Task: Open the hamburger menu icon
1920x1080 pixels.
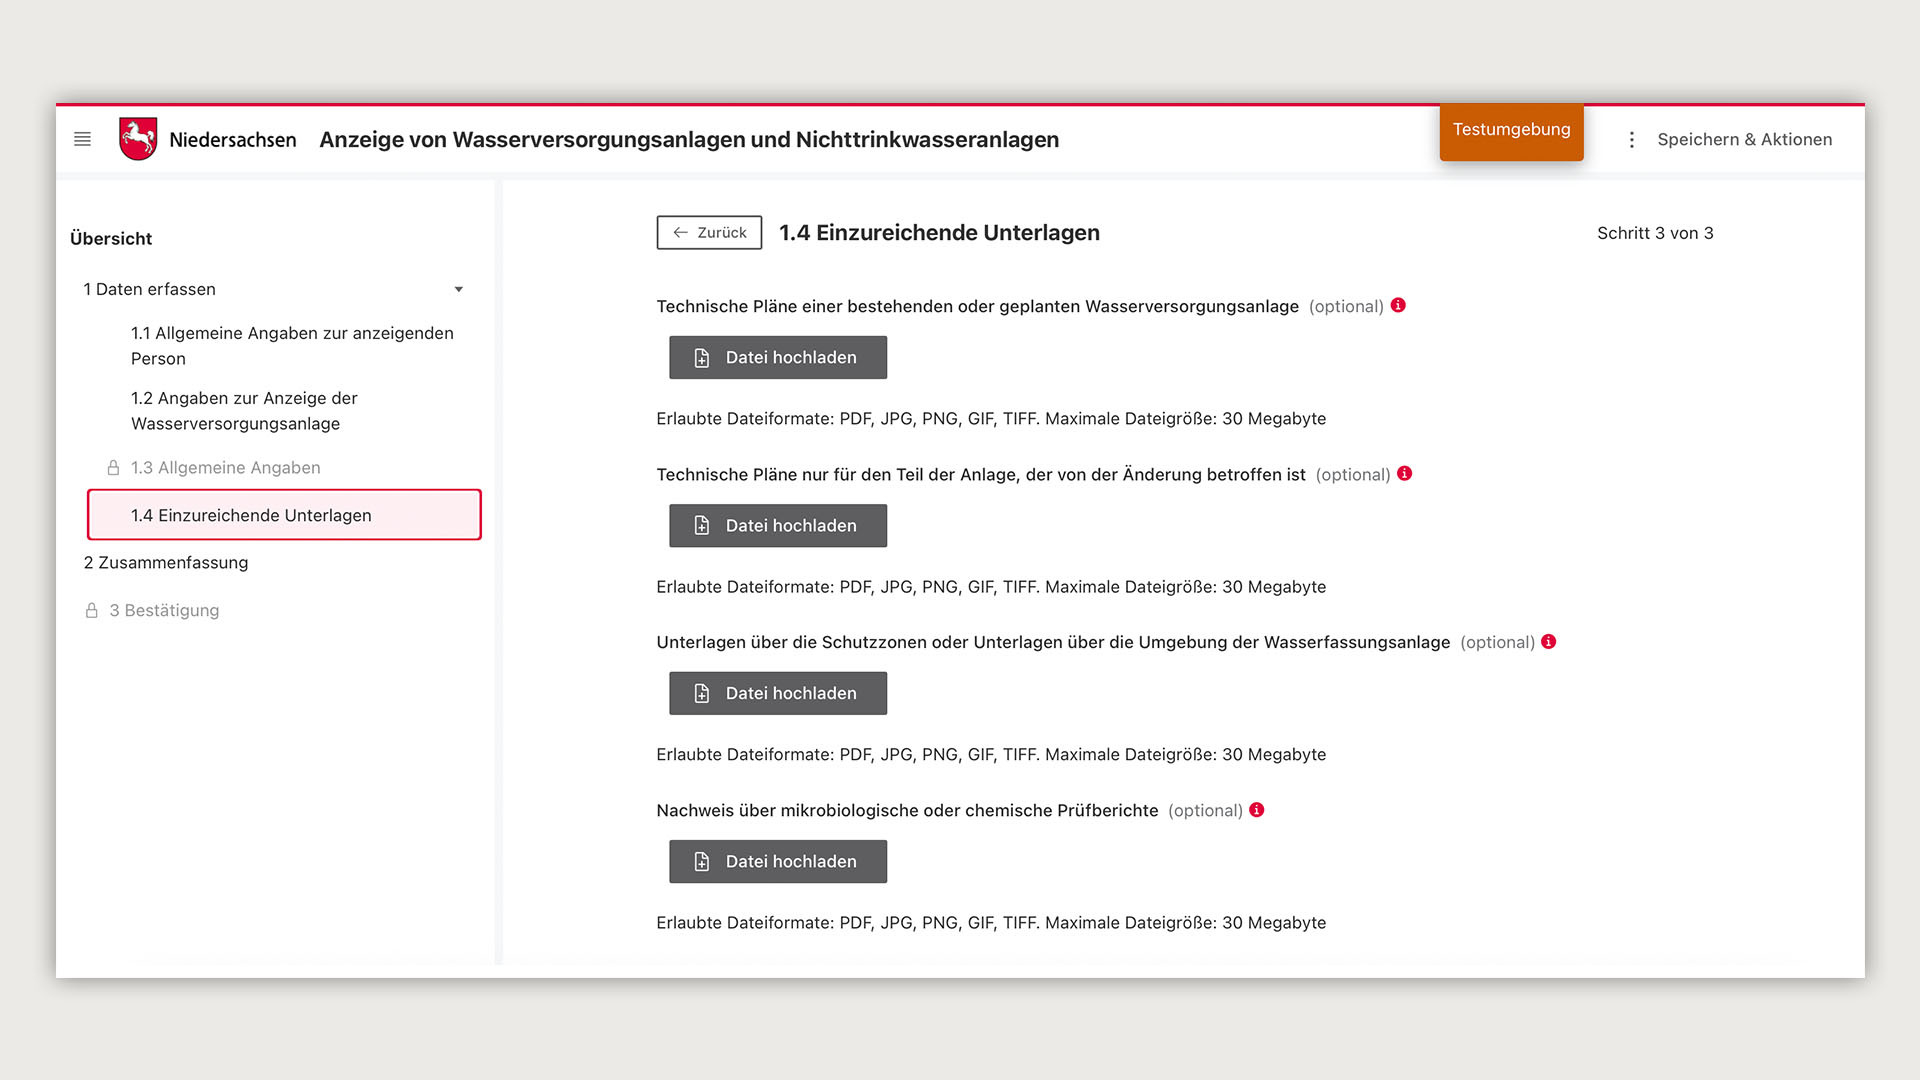Action: pos(82,139)
